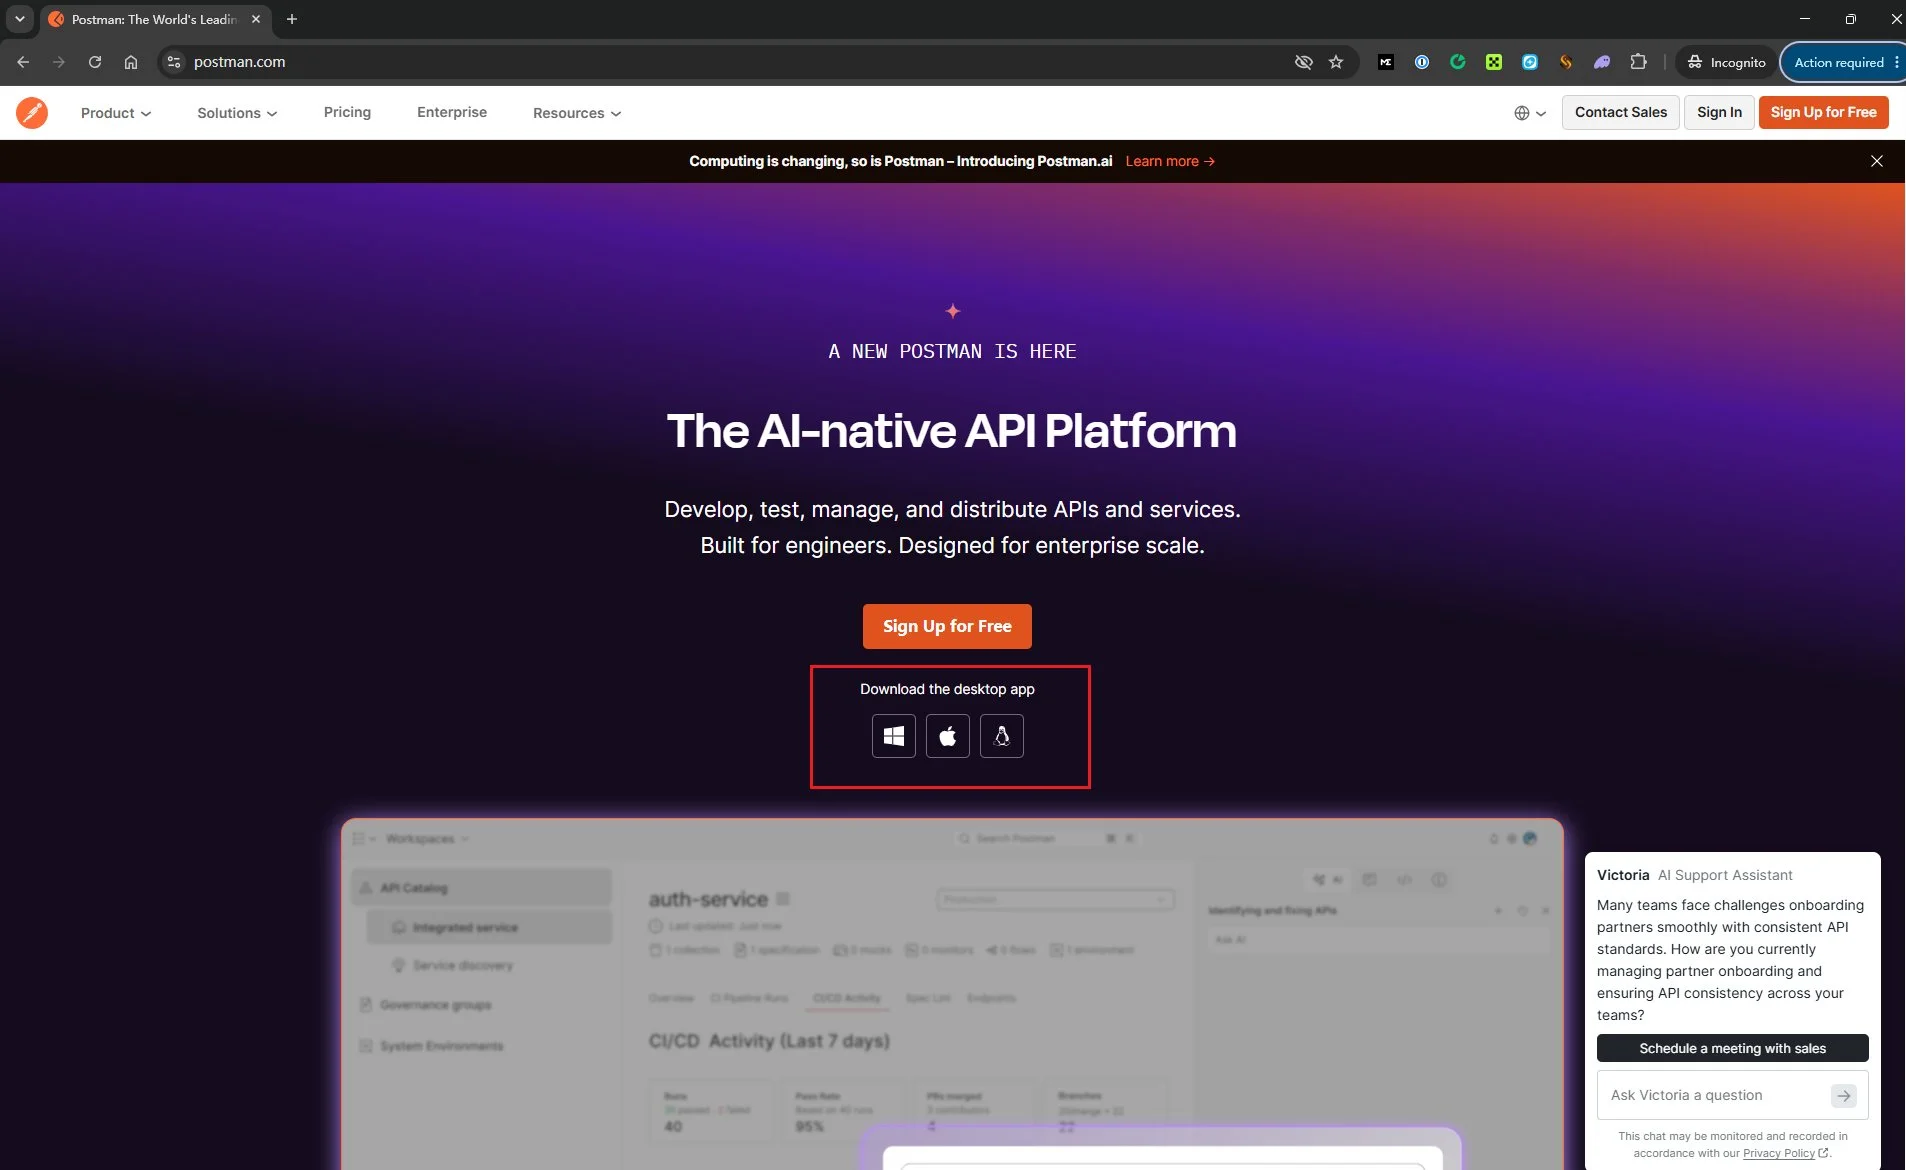The width and height of the screenshot is (1906, 1170).
Task: Open the lime green dice extension
Action: click(x=1494, y=62)
